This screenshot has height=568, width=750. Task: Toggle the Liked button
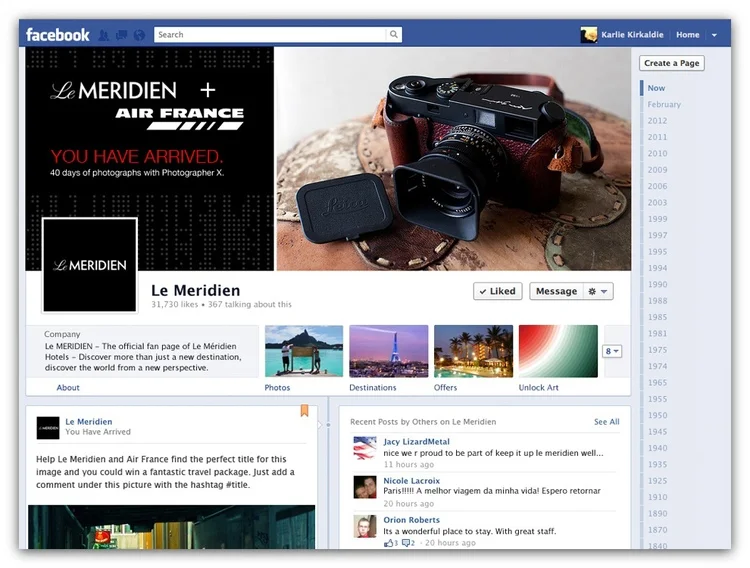pos(497,291)
